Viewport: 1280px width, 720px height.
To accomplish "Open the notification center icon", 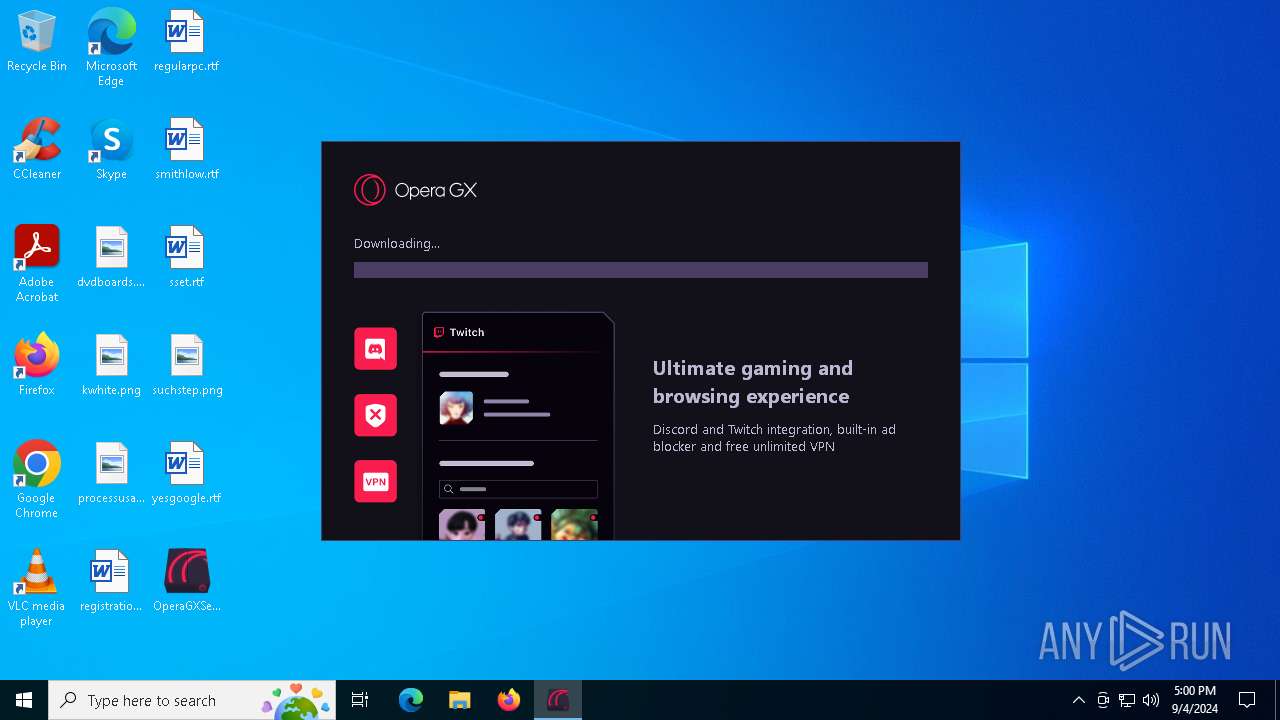I will point(1247,700).
